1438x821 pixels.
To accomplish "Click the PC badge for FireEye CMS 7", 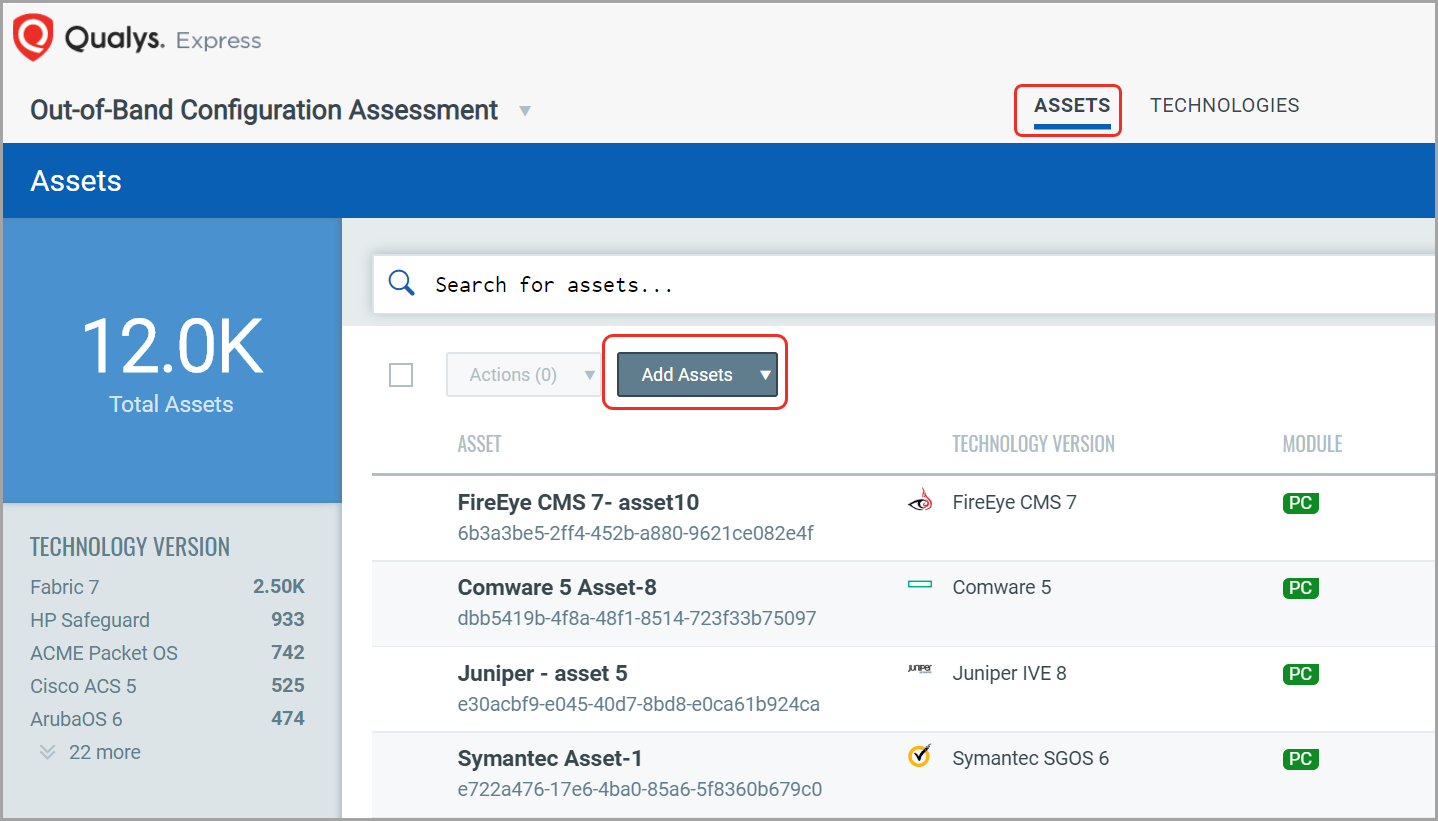I will (x=1300, y=503).
